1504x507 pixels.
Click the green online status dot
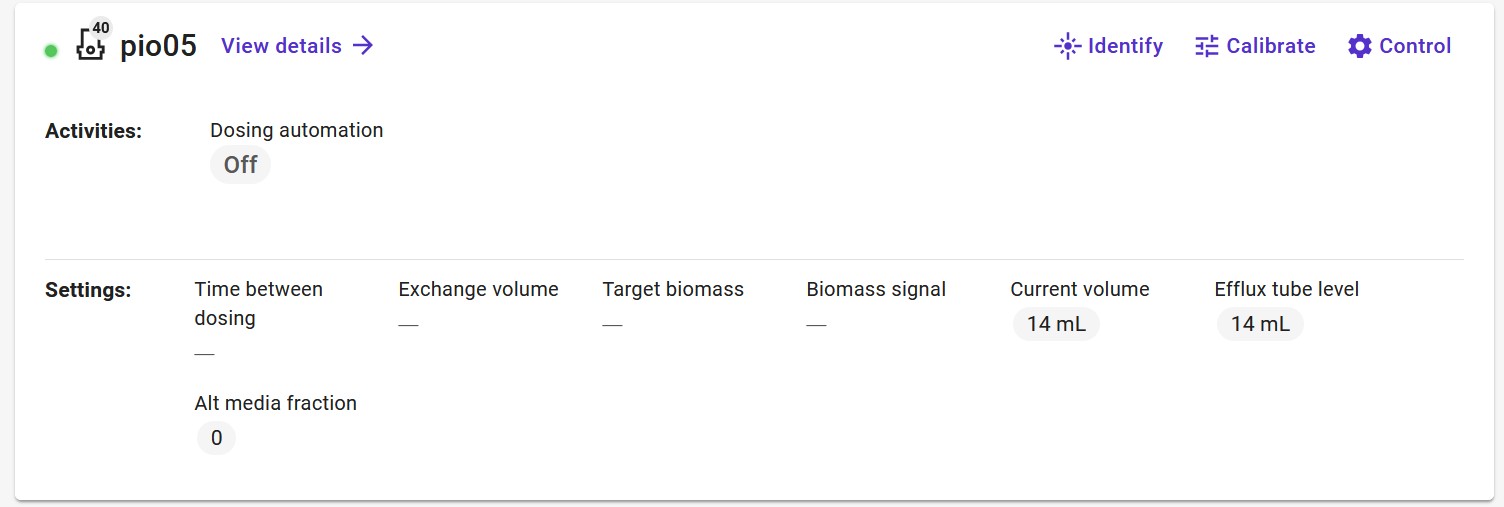coord(51,50)
